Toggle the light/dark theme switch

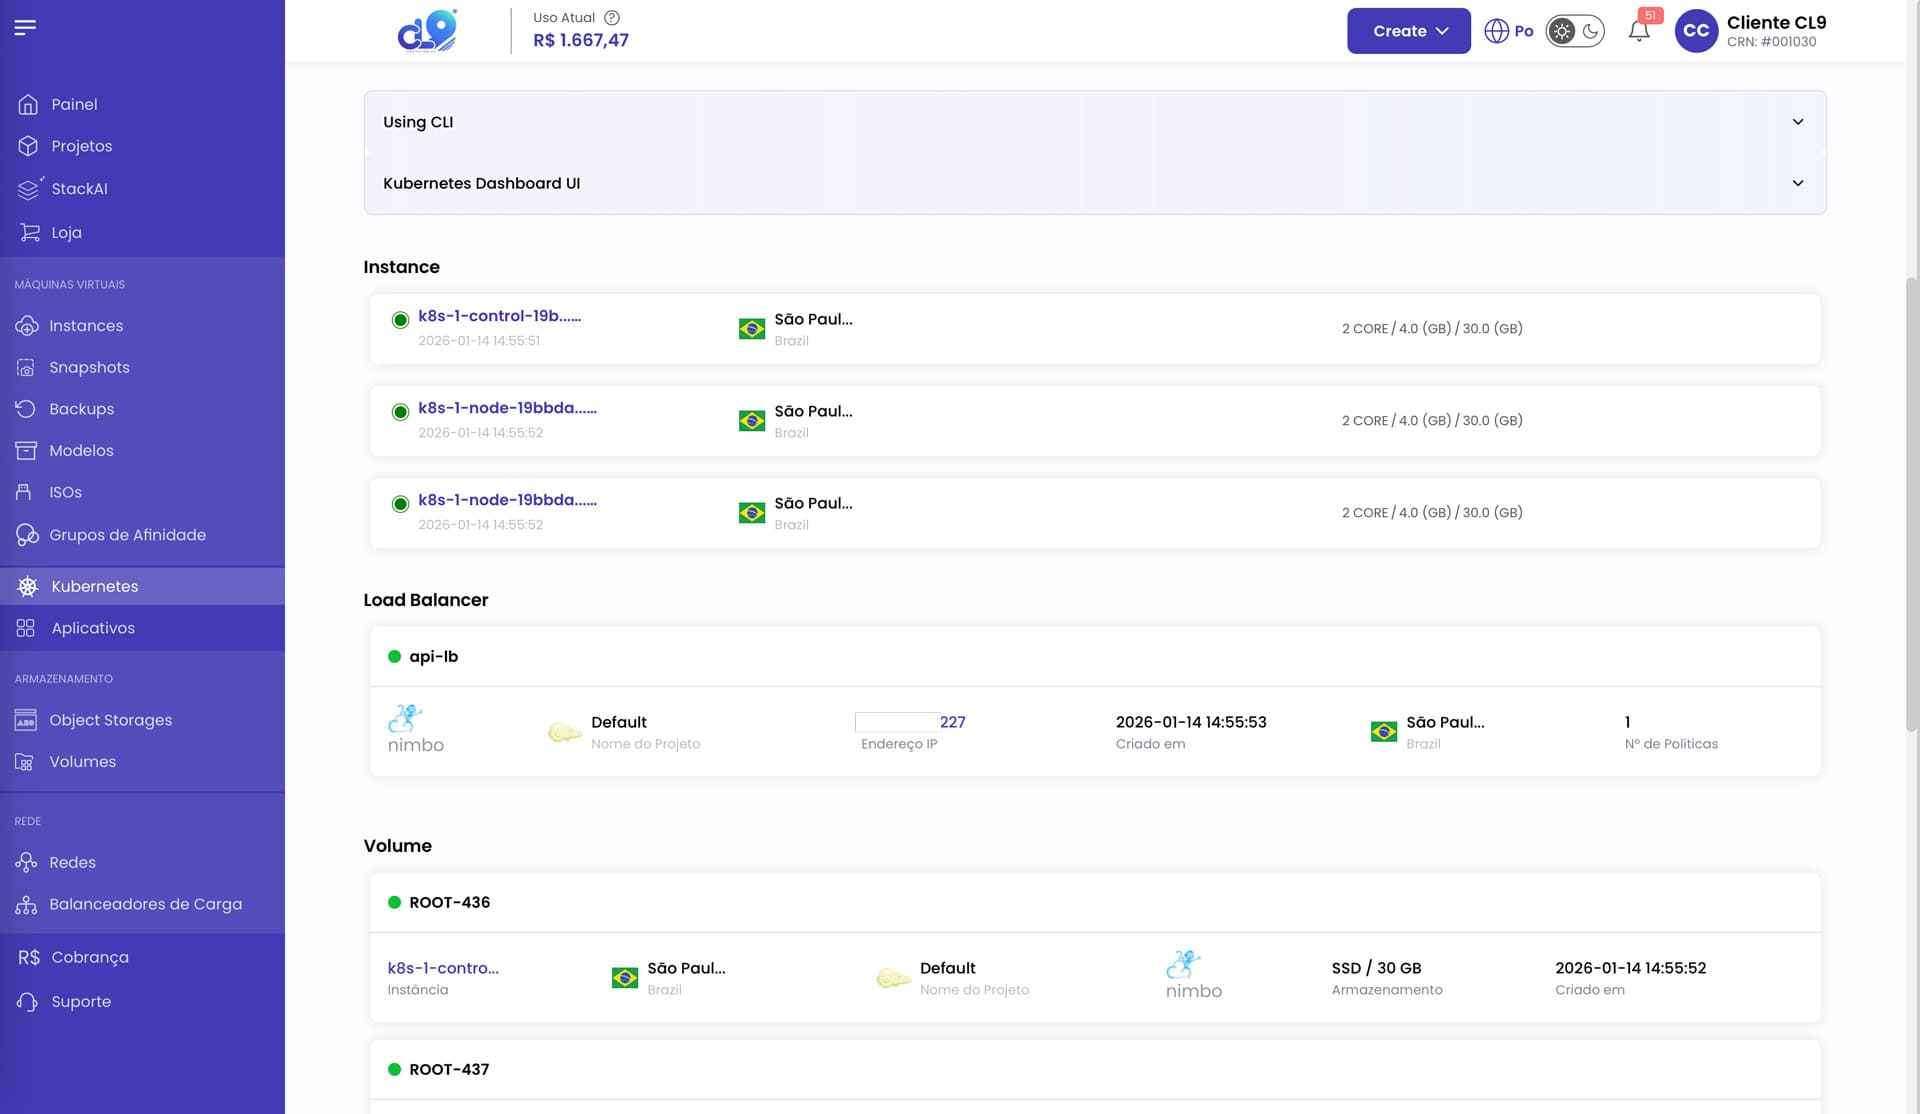pos(1575,31)
